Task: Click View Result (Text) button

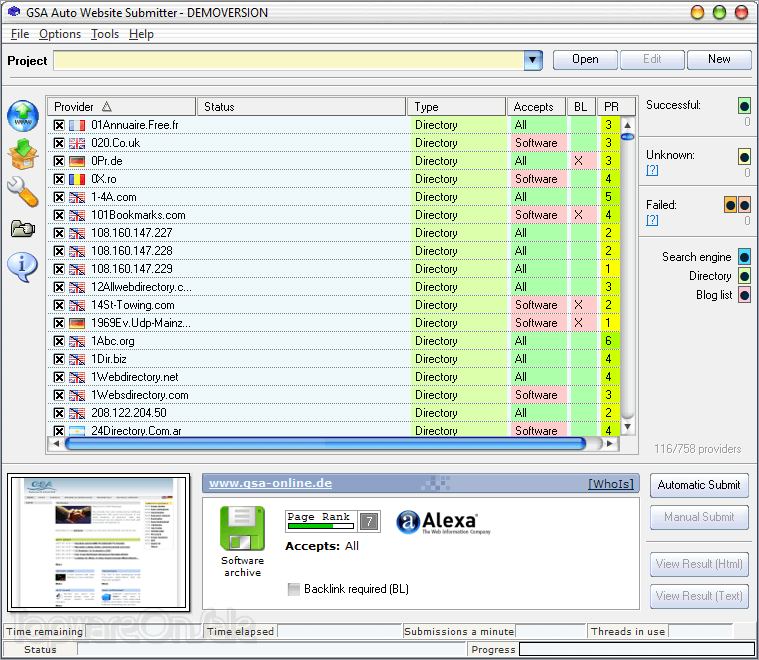Action: [699, 596]
